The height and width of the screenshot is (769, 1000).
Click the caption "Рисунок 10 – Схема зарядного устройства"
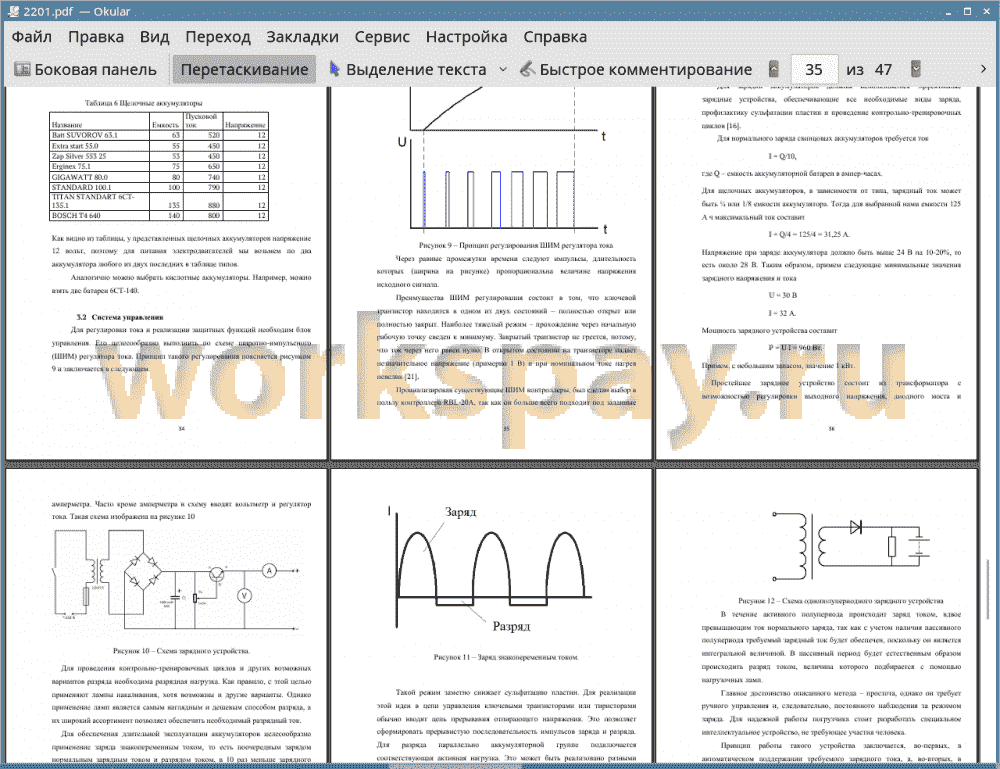tap(182, 651)
